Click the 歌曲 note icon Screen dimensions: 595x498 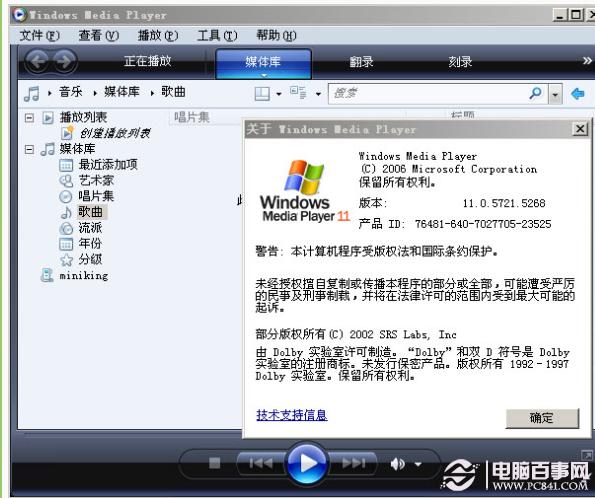[66, 213]
